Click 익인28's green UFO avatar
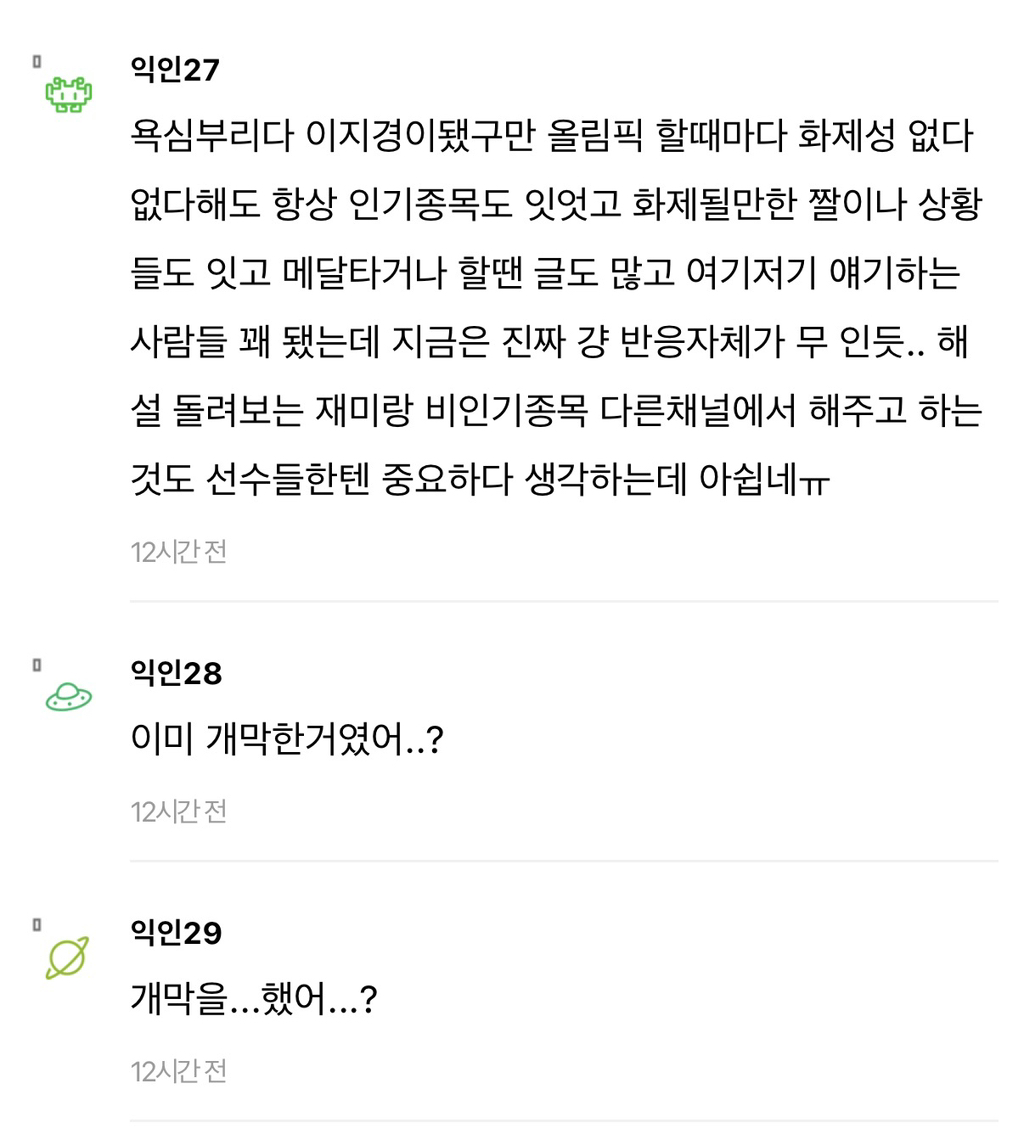Viewport: 1024px width, 1134px height. point(68,698)
